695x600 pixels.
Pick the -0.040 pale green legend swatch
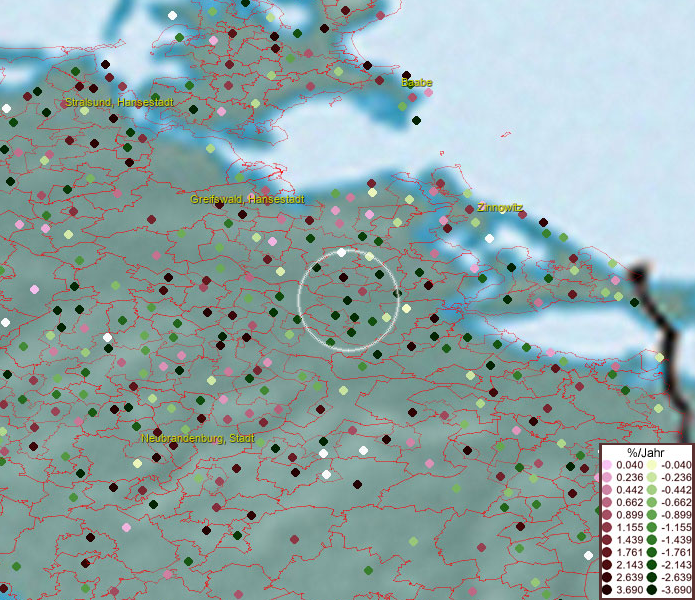click(x=652, y=465)
